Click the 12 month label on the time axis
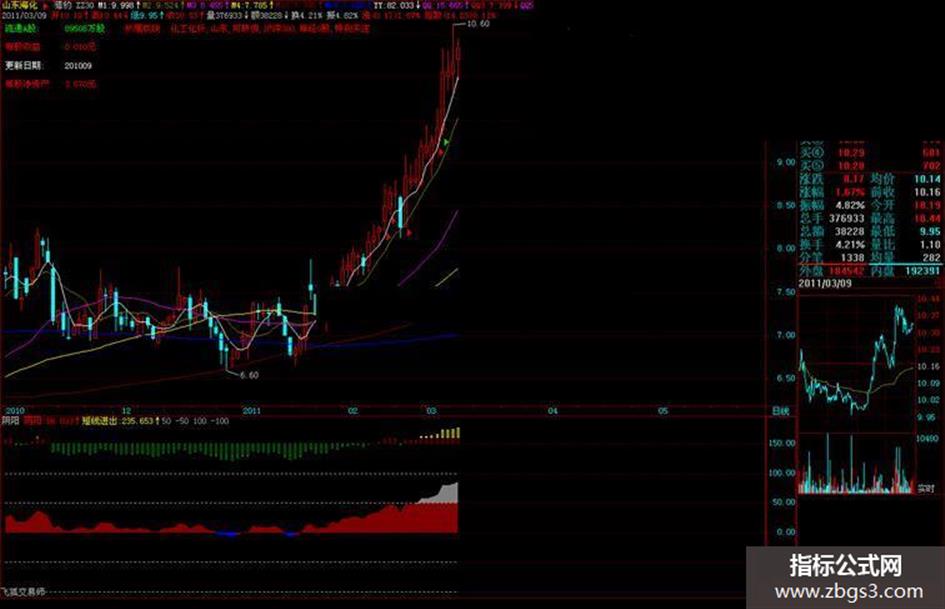This screenshot has height=609, width=945. coord(127,411)
